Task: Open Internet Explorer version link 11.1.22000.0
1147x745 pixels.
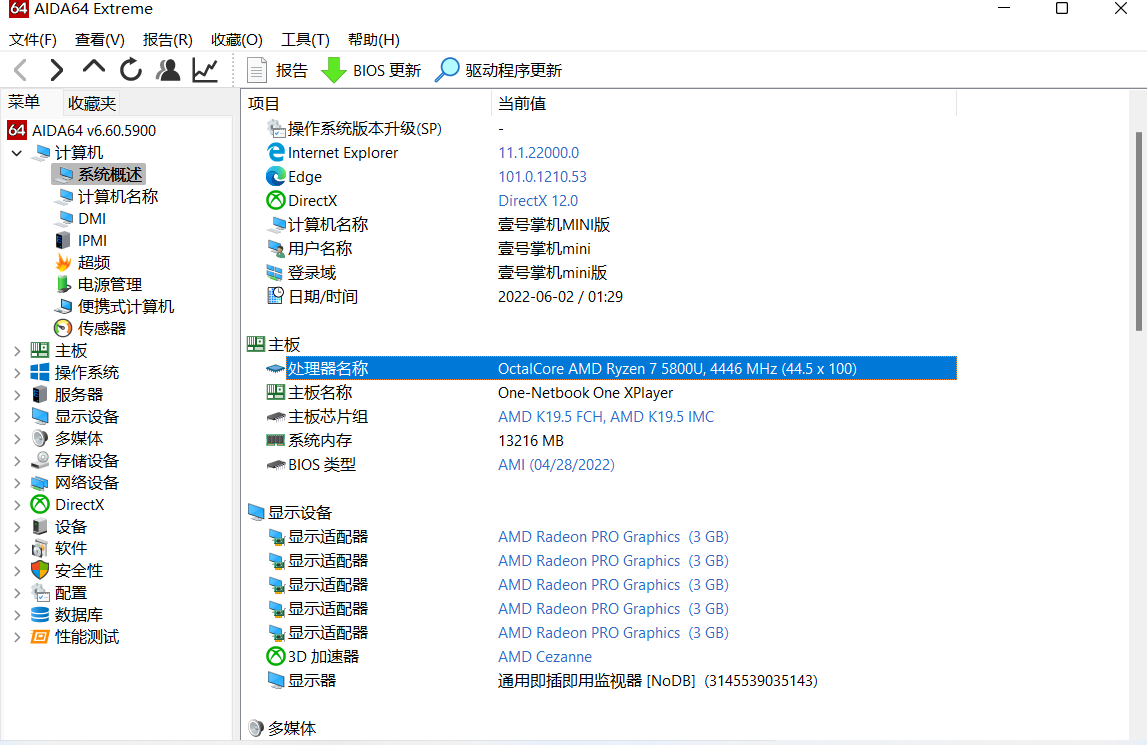Action: (538, 153)
